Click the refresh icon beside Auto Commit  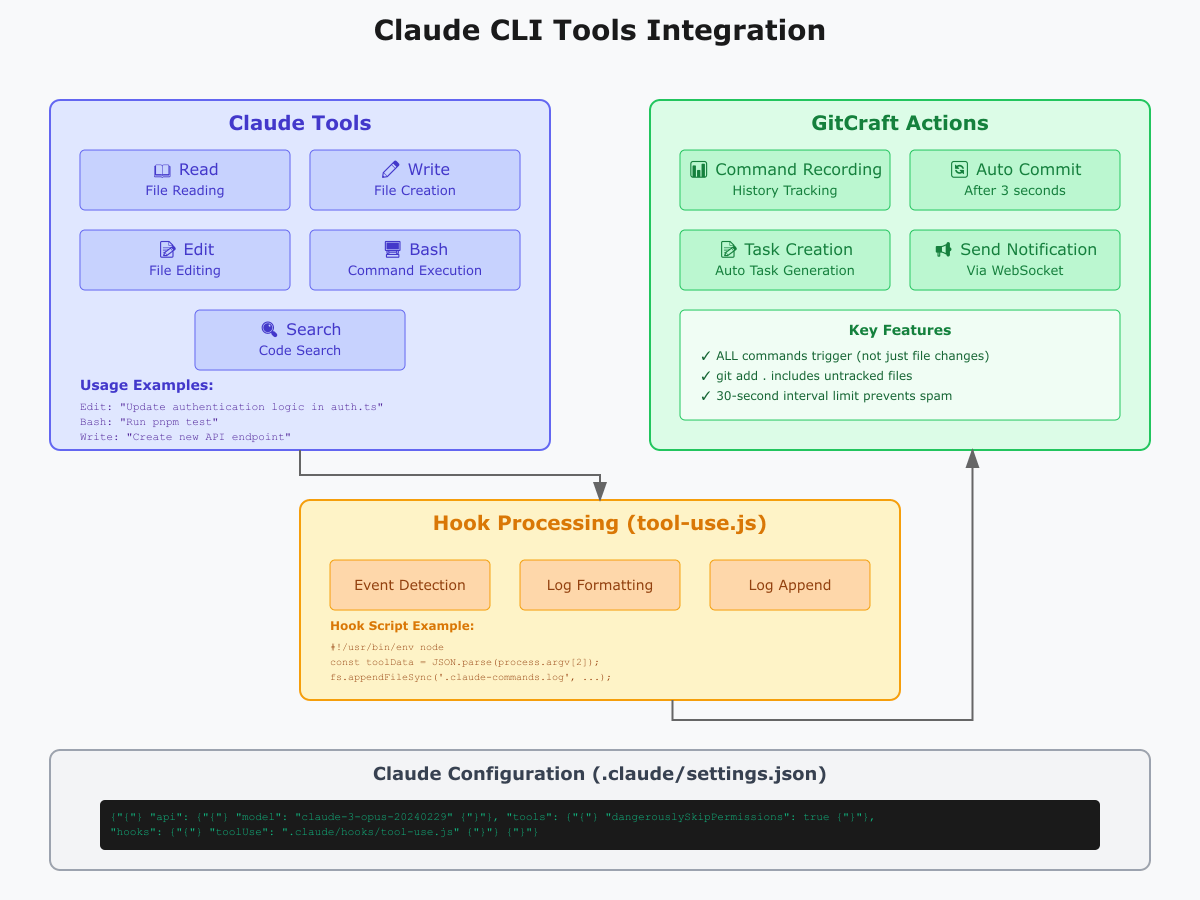[959, 170]
